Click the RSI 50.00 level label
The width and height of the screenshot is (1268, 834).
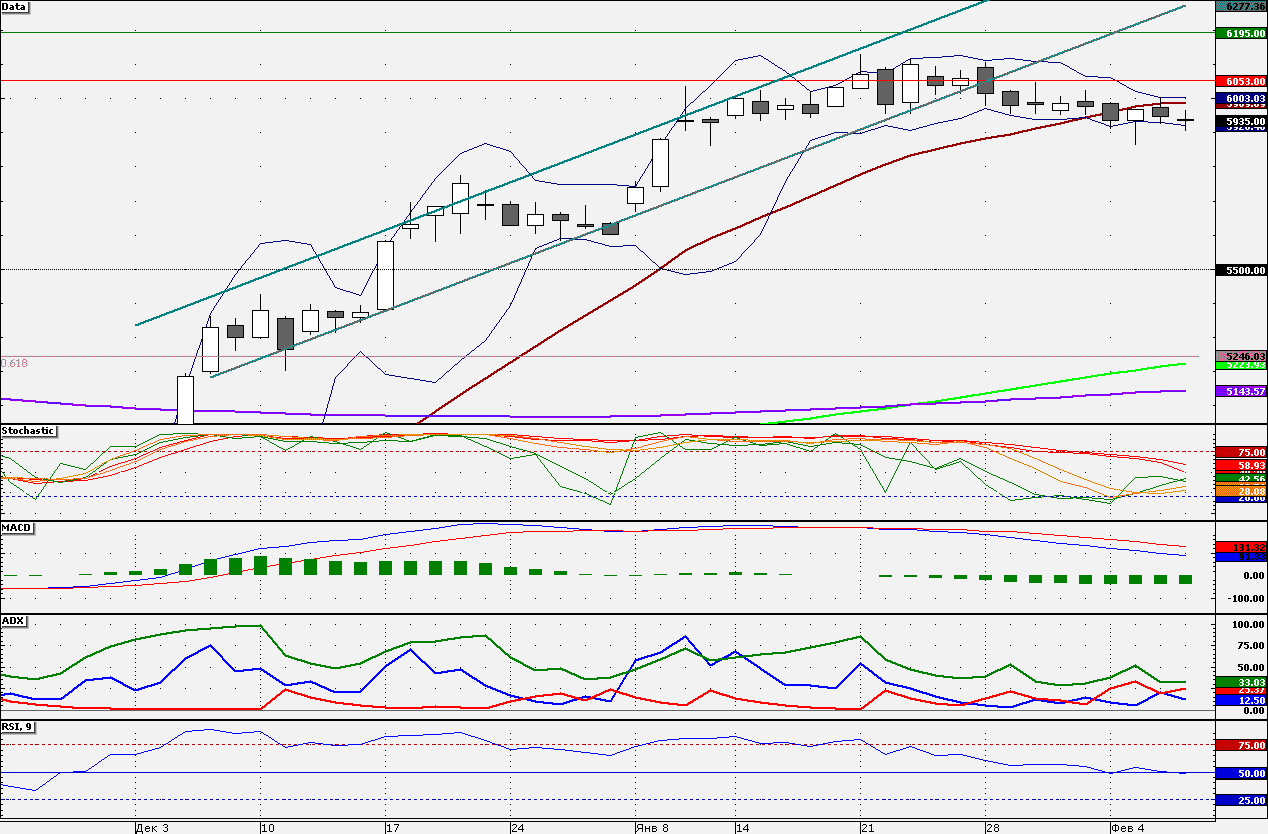coord(1240,774)
